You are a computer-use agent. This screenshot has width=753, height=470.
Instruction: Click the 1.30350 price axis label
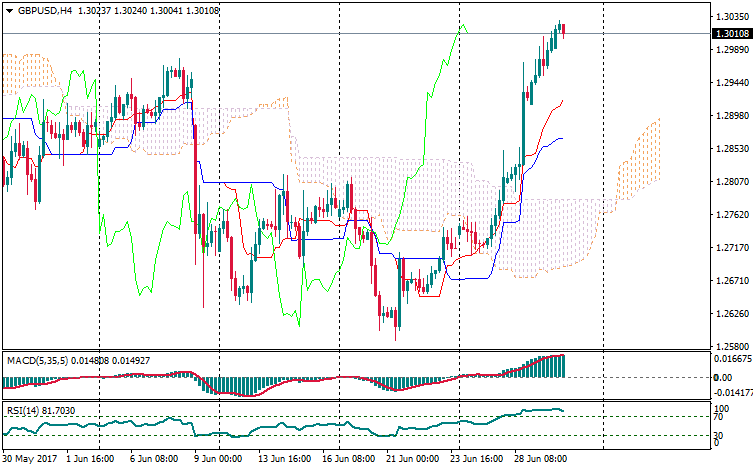(x=732, y=17)
